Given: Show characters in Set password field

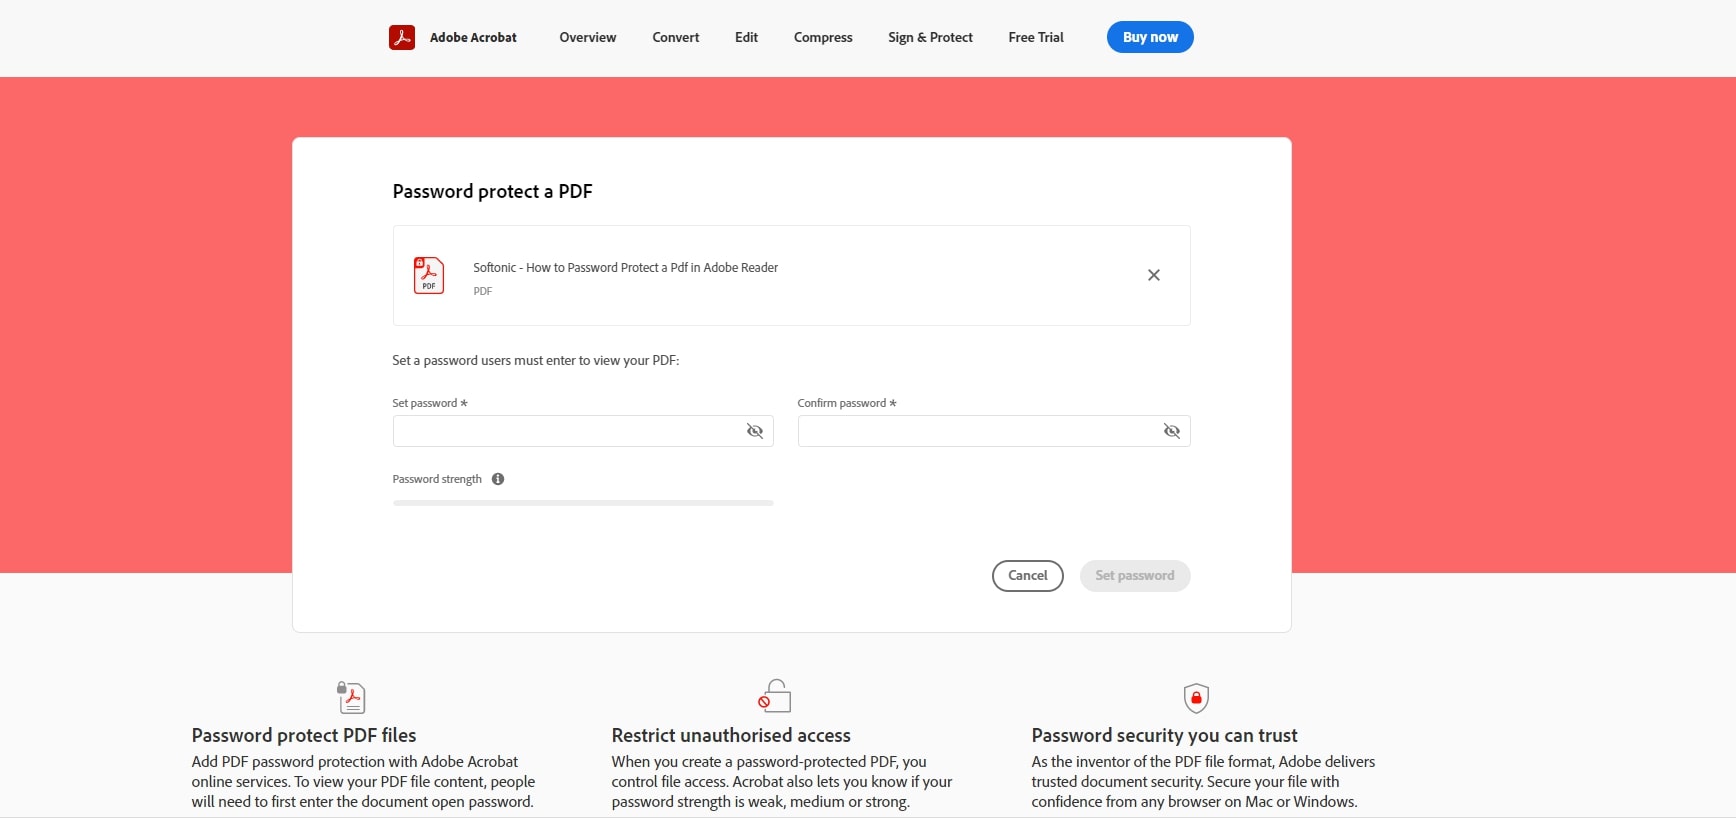Looking at the screenshot, I should point(755,431).
